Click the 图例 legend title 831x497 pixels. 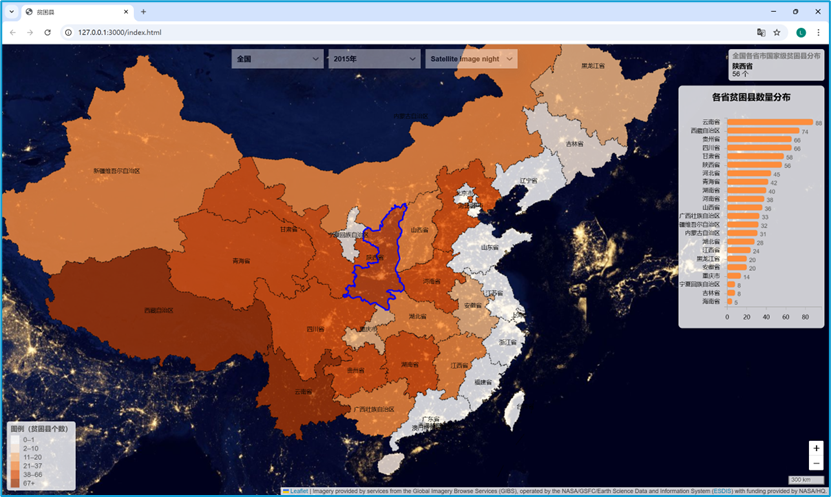click(x=39, y=429)
